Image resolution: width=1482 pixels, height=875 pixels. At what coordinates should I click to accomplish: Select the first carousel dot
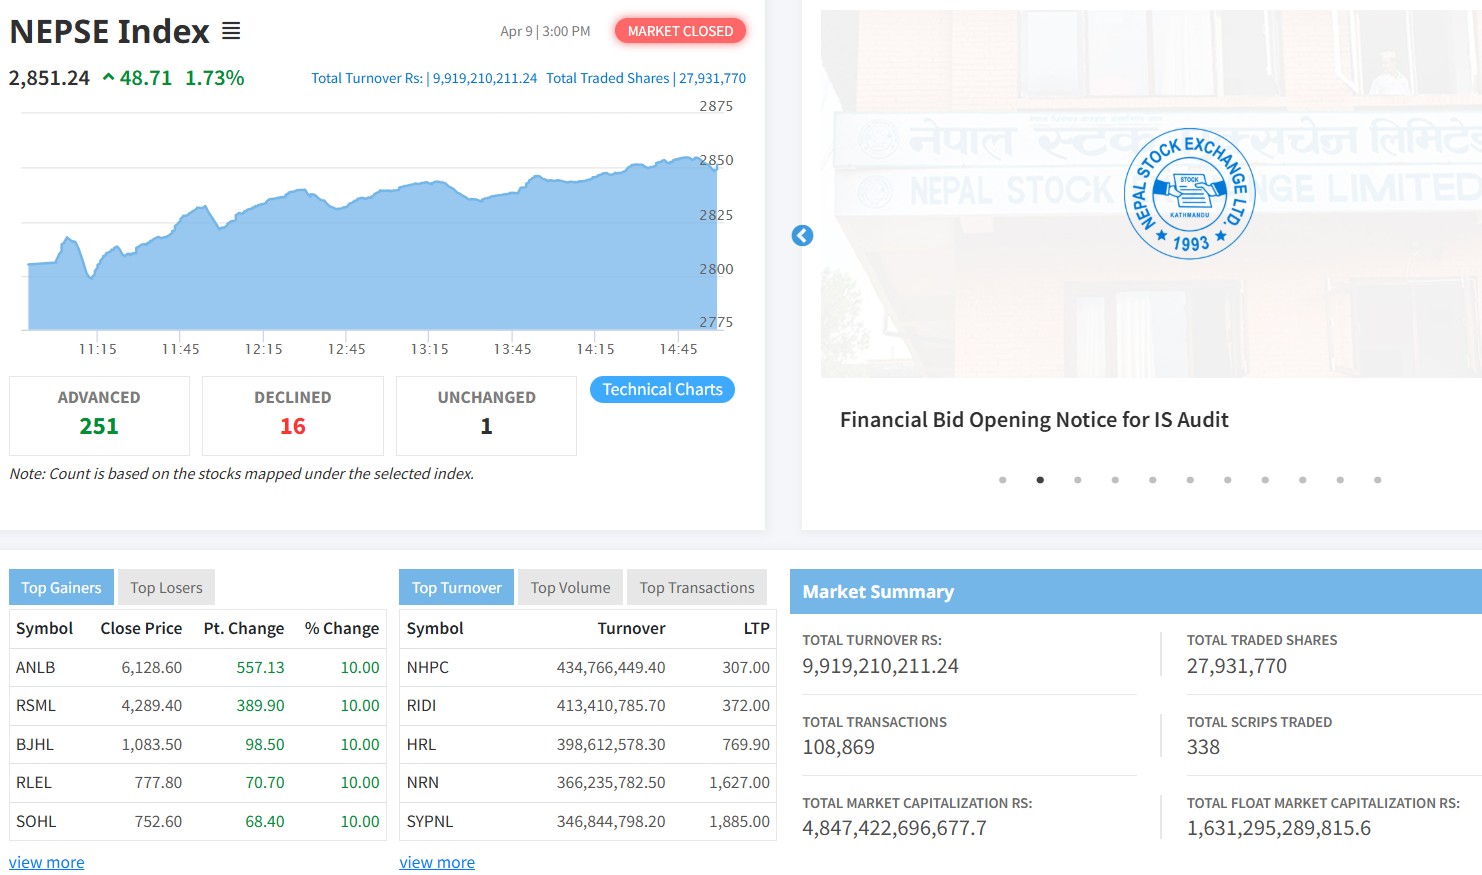[x=1002, y=480]
